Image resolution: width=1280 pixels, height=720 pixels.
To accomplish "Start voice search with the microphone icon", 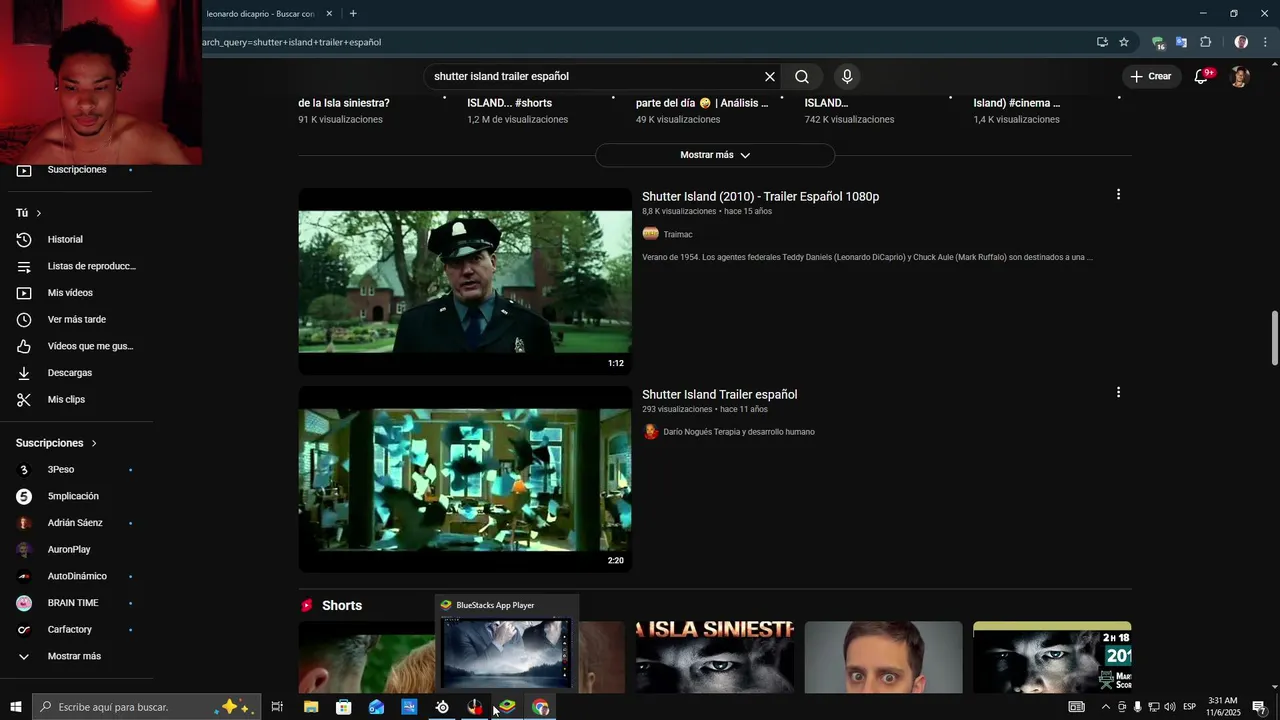I will 847,77.
